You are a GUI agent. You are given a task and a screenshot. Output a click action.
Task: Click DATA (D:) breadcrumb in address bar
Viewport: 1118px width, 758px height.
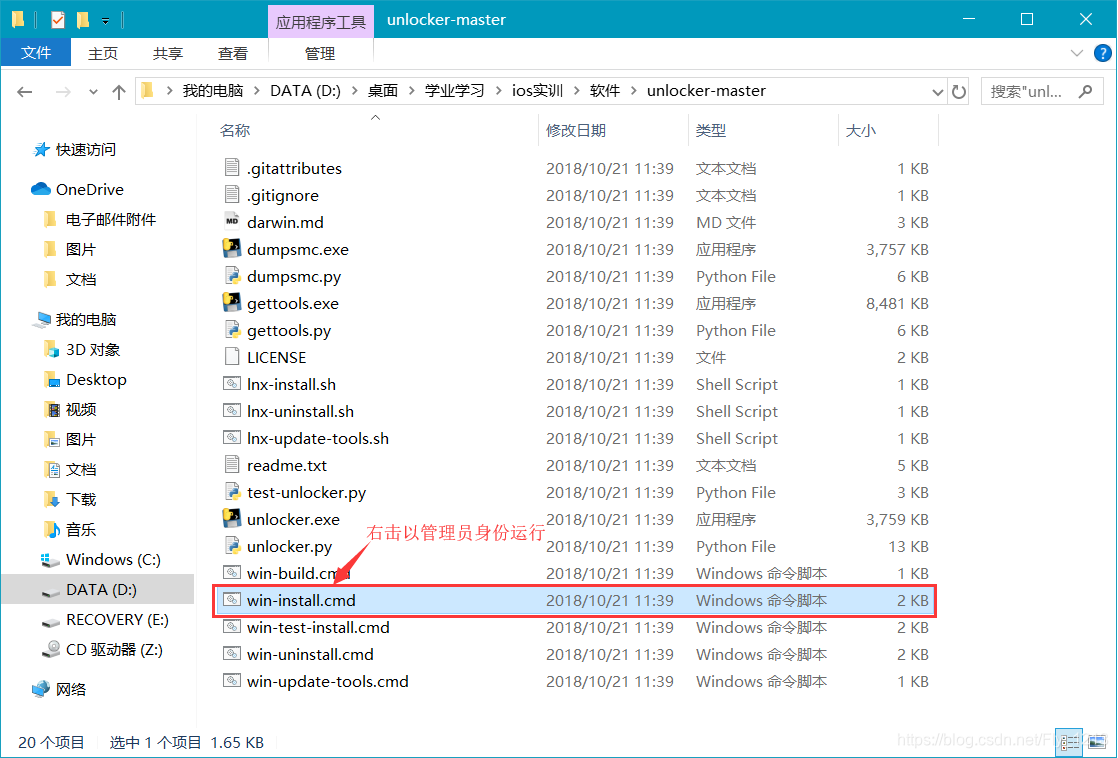tap(305, 91)
